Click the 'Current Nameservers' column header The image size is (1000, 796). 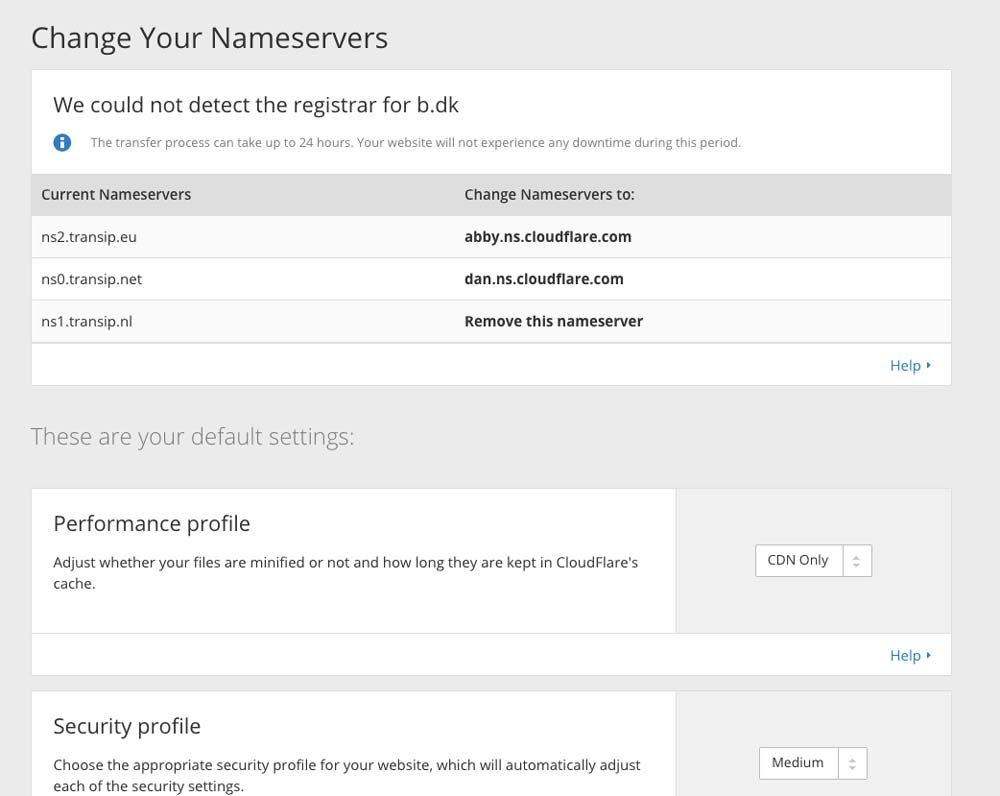pos(116,194)
